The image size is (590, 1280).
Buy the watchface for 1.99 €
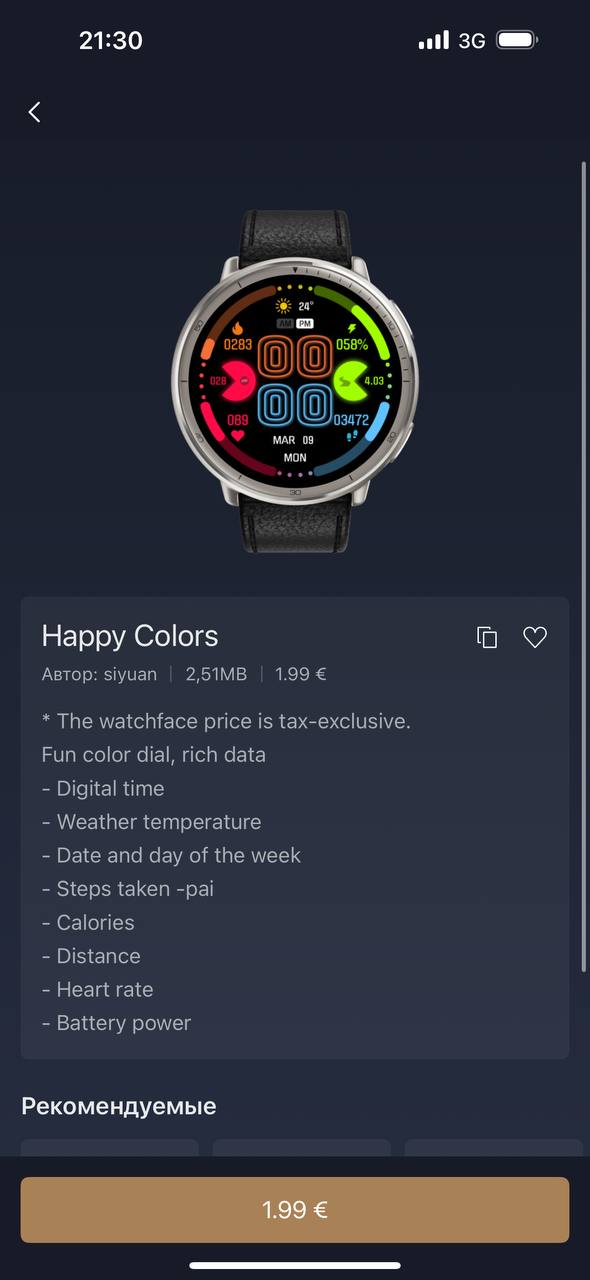point(295,1210)
